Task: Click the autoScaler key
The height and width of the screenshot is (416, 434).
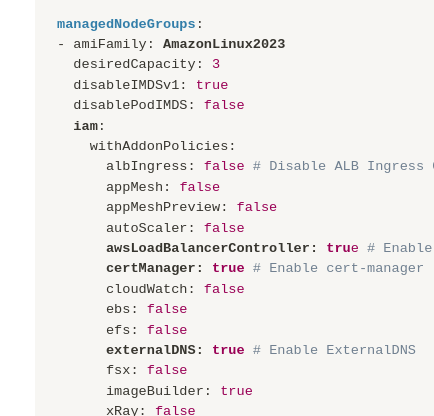Action: 147,228
